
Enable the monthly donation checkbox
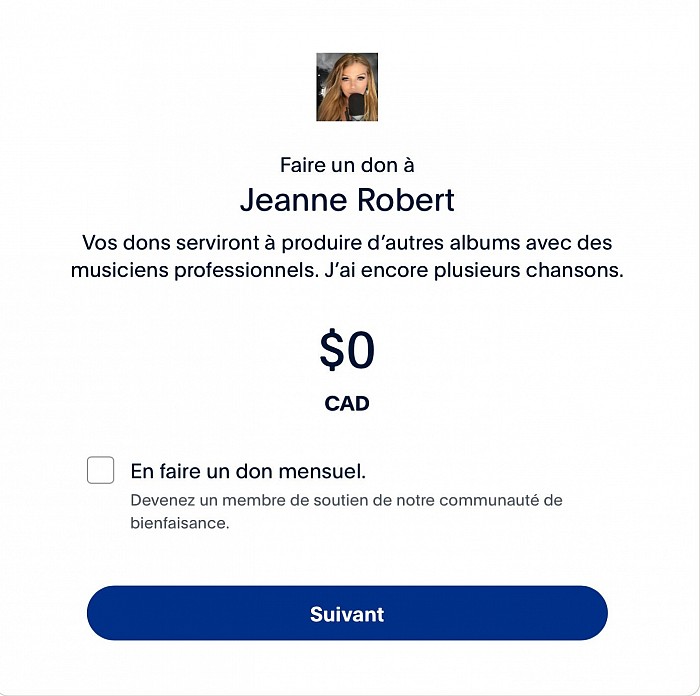coord(100,470)
